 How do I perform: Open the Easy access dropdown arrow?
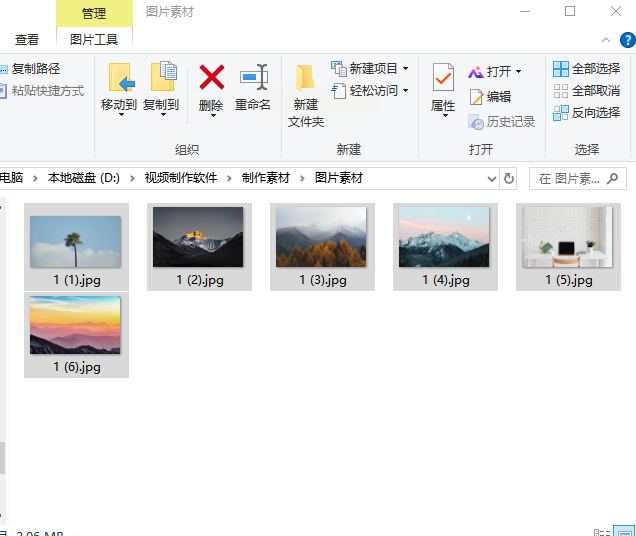click(x=405, y=90)
